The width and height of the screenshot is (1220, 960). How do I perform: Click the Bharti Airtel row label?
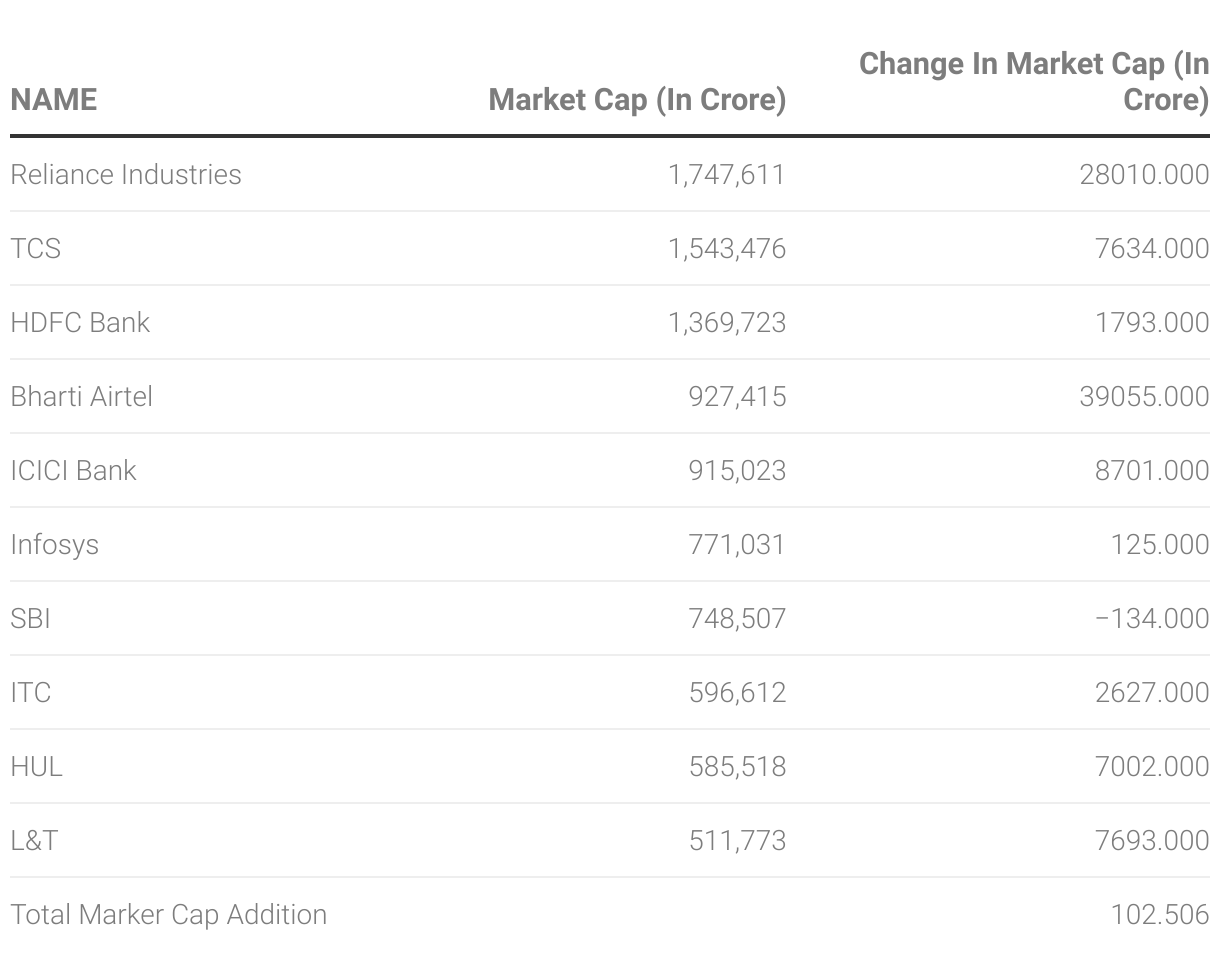click(82, 396)
